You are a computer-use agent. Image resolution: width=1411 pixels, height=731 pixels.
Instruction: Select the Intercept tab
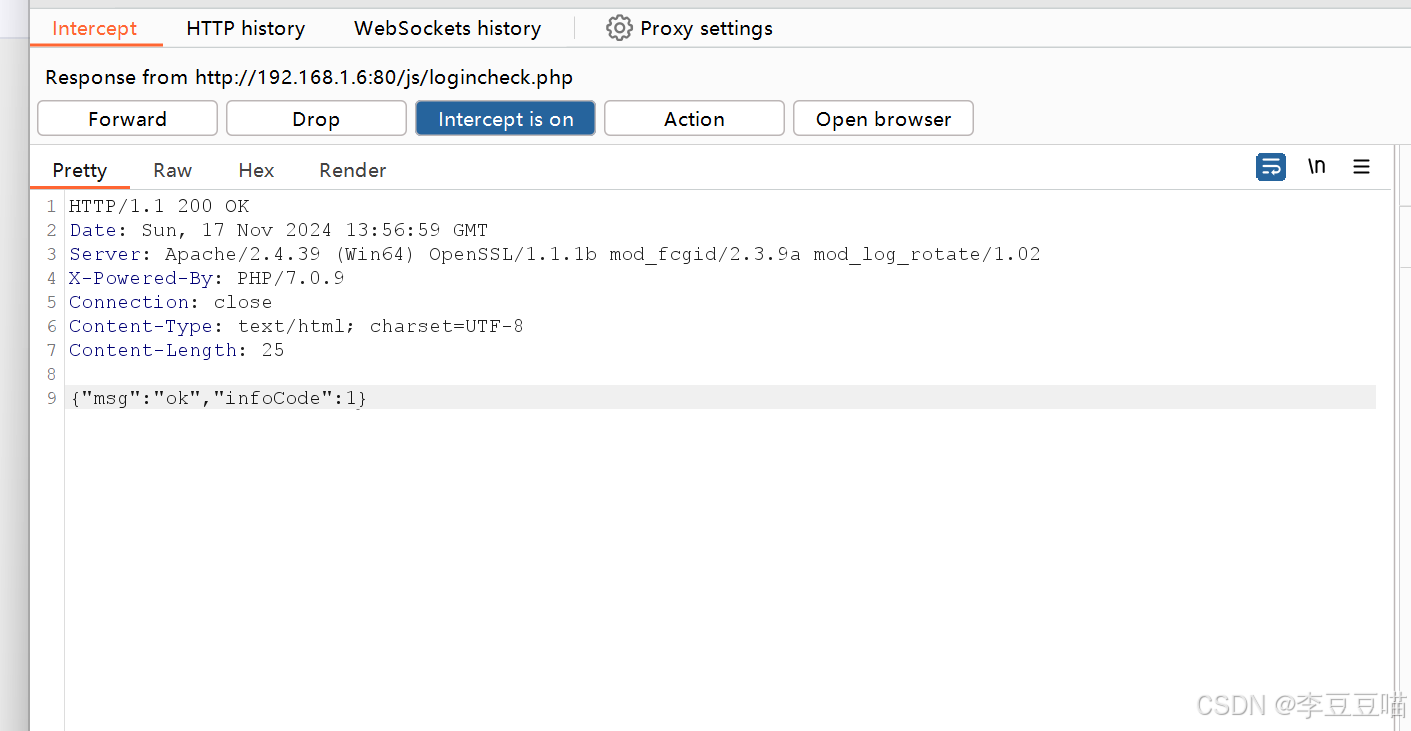[95, 28]
